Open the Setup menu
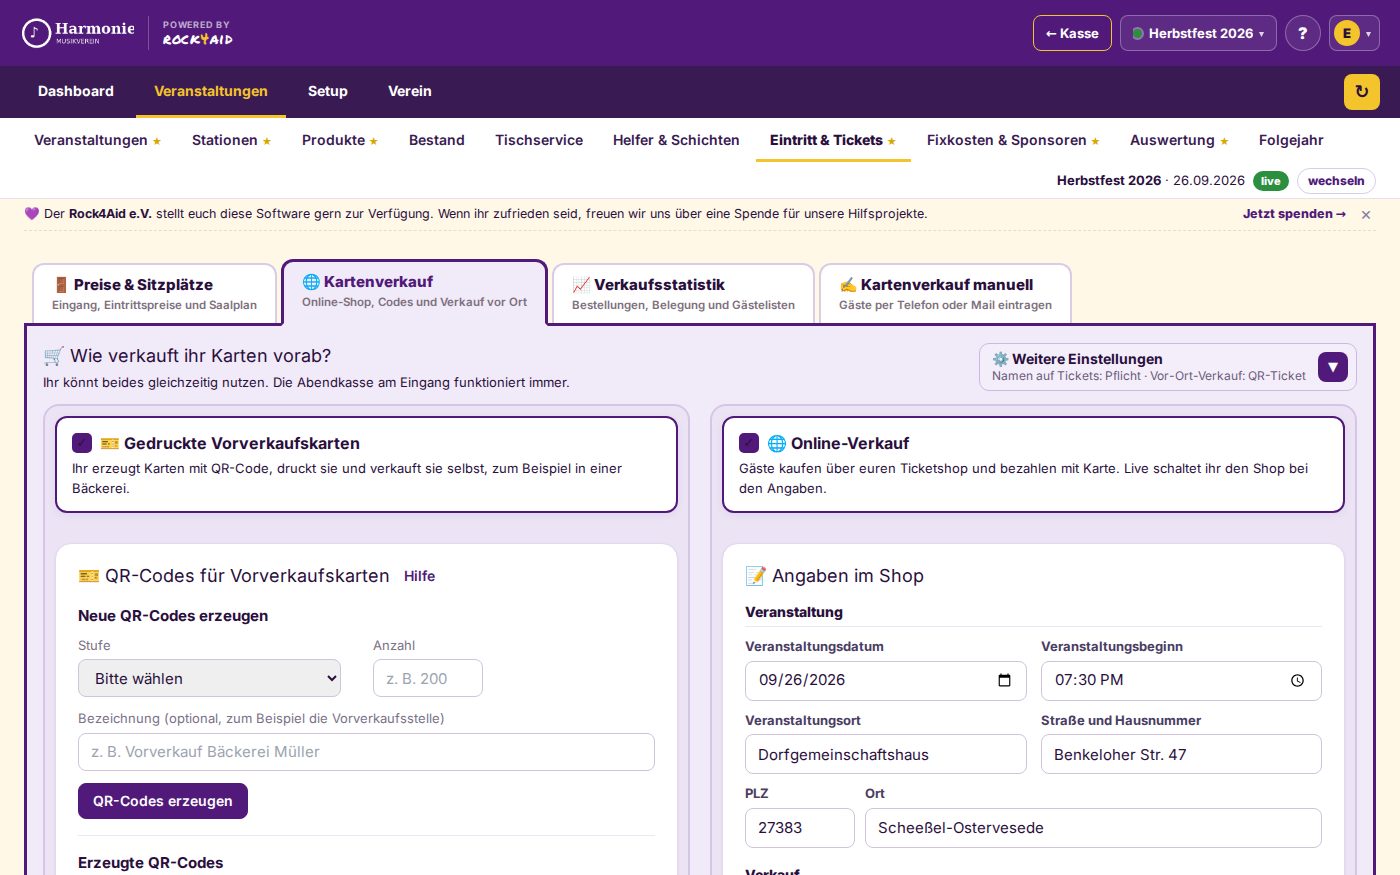This screenshot has width=1400, height=875. click(x=328, y=91)
